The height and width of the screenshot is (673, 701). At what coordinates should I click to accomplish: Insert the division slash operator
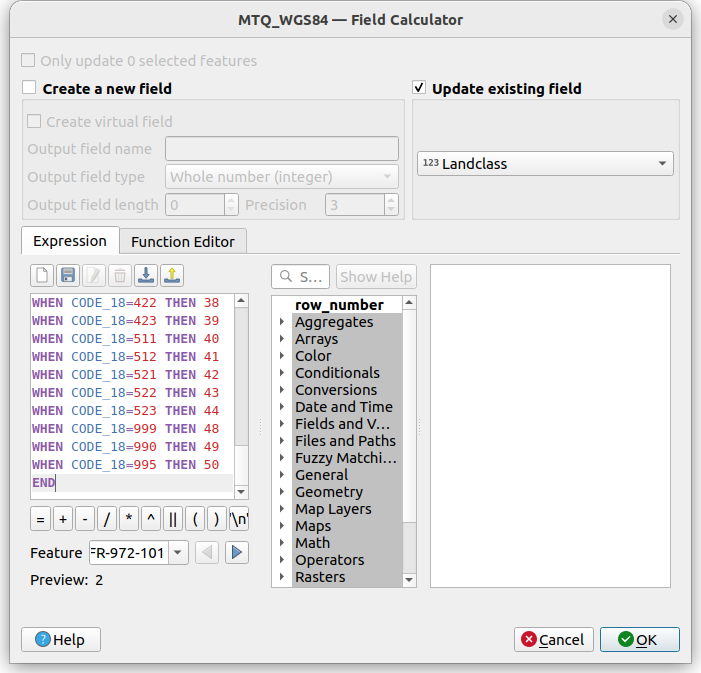[107, 519]
